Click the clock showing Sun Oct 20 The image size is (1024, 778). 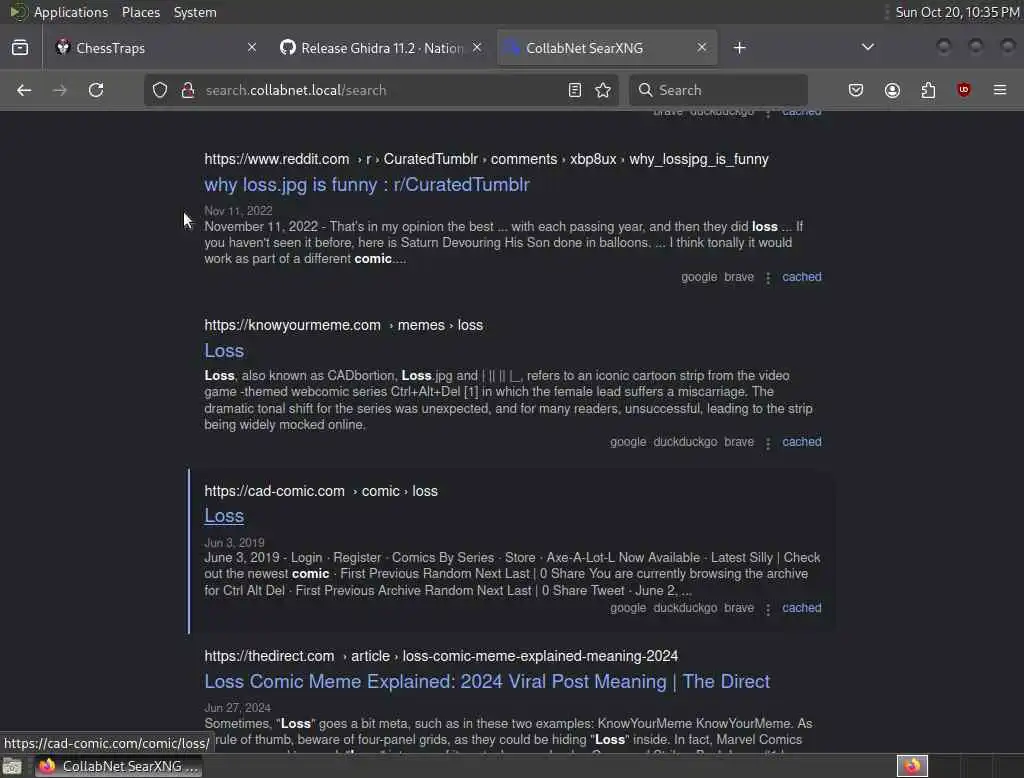957,12
